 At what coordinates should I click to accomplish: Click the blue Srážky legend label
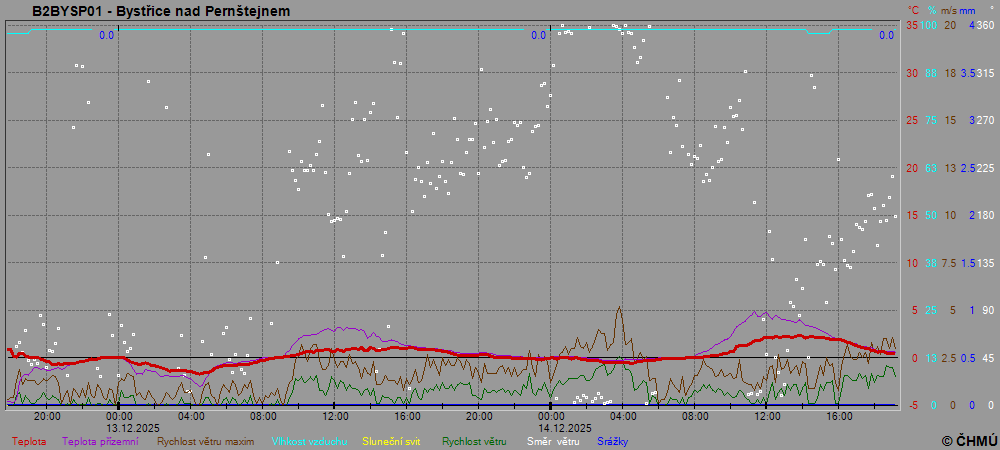click(613, 440)
